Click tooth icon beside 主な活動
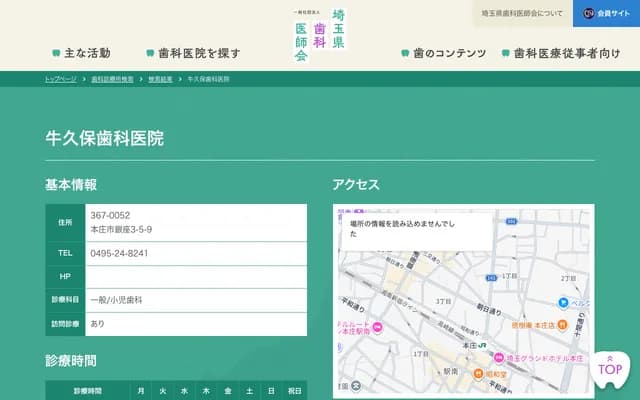Screen dimensions: 640x400 (x=56, y=53)
